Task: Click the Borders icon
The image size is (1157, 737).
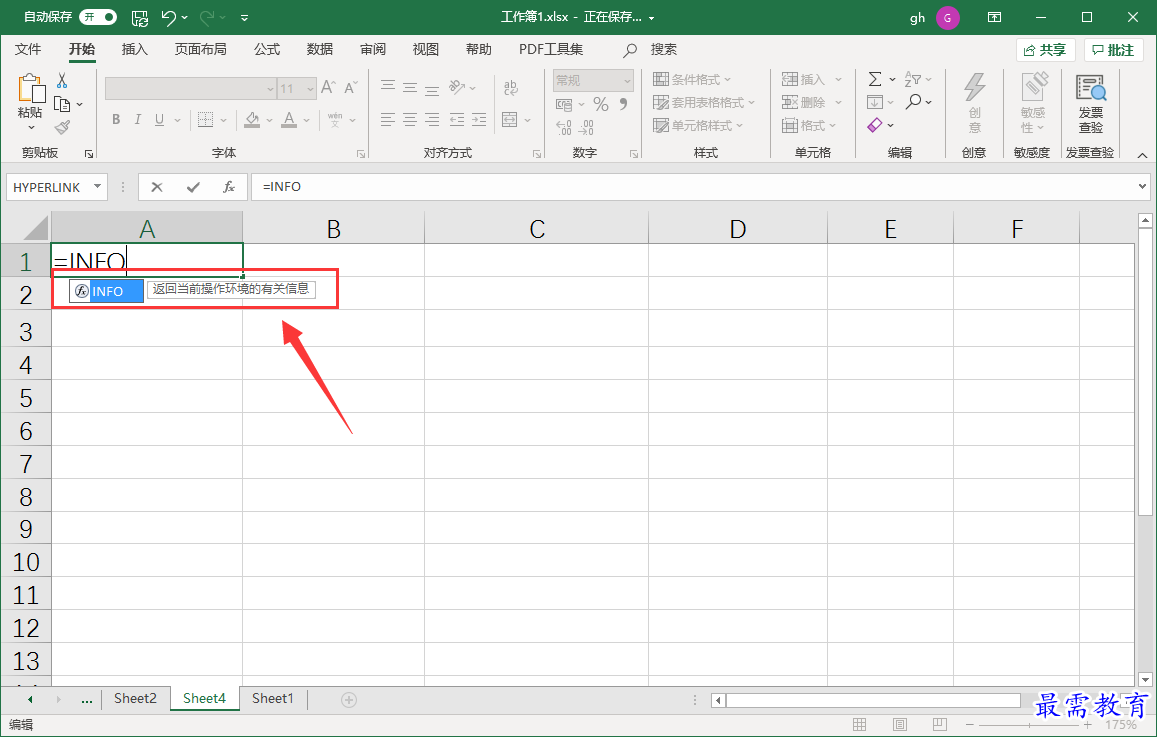Action: [206, 120]
